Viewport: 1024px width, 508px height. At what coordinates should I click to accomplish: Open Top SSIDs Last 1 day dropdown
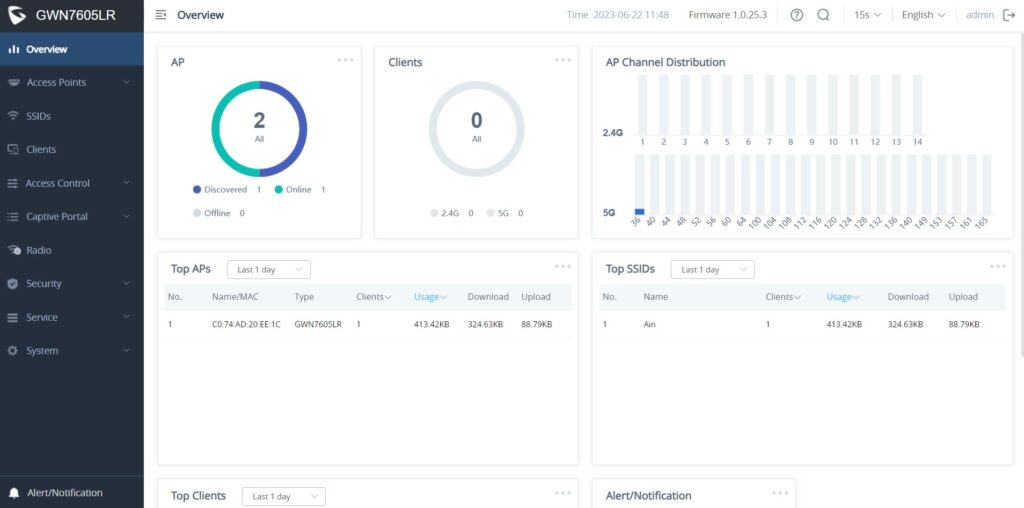pyautogui.click(x=712, y=270)
